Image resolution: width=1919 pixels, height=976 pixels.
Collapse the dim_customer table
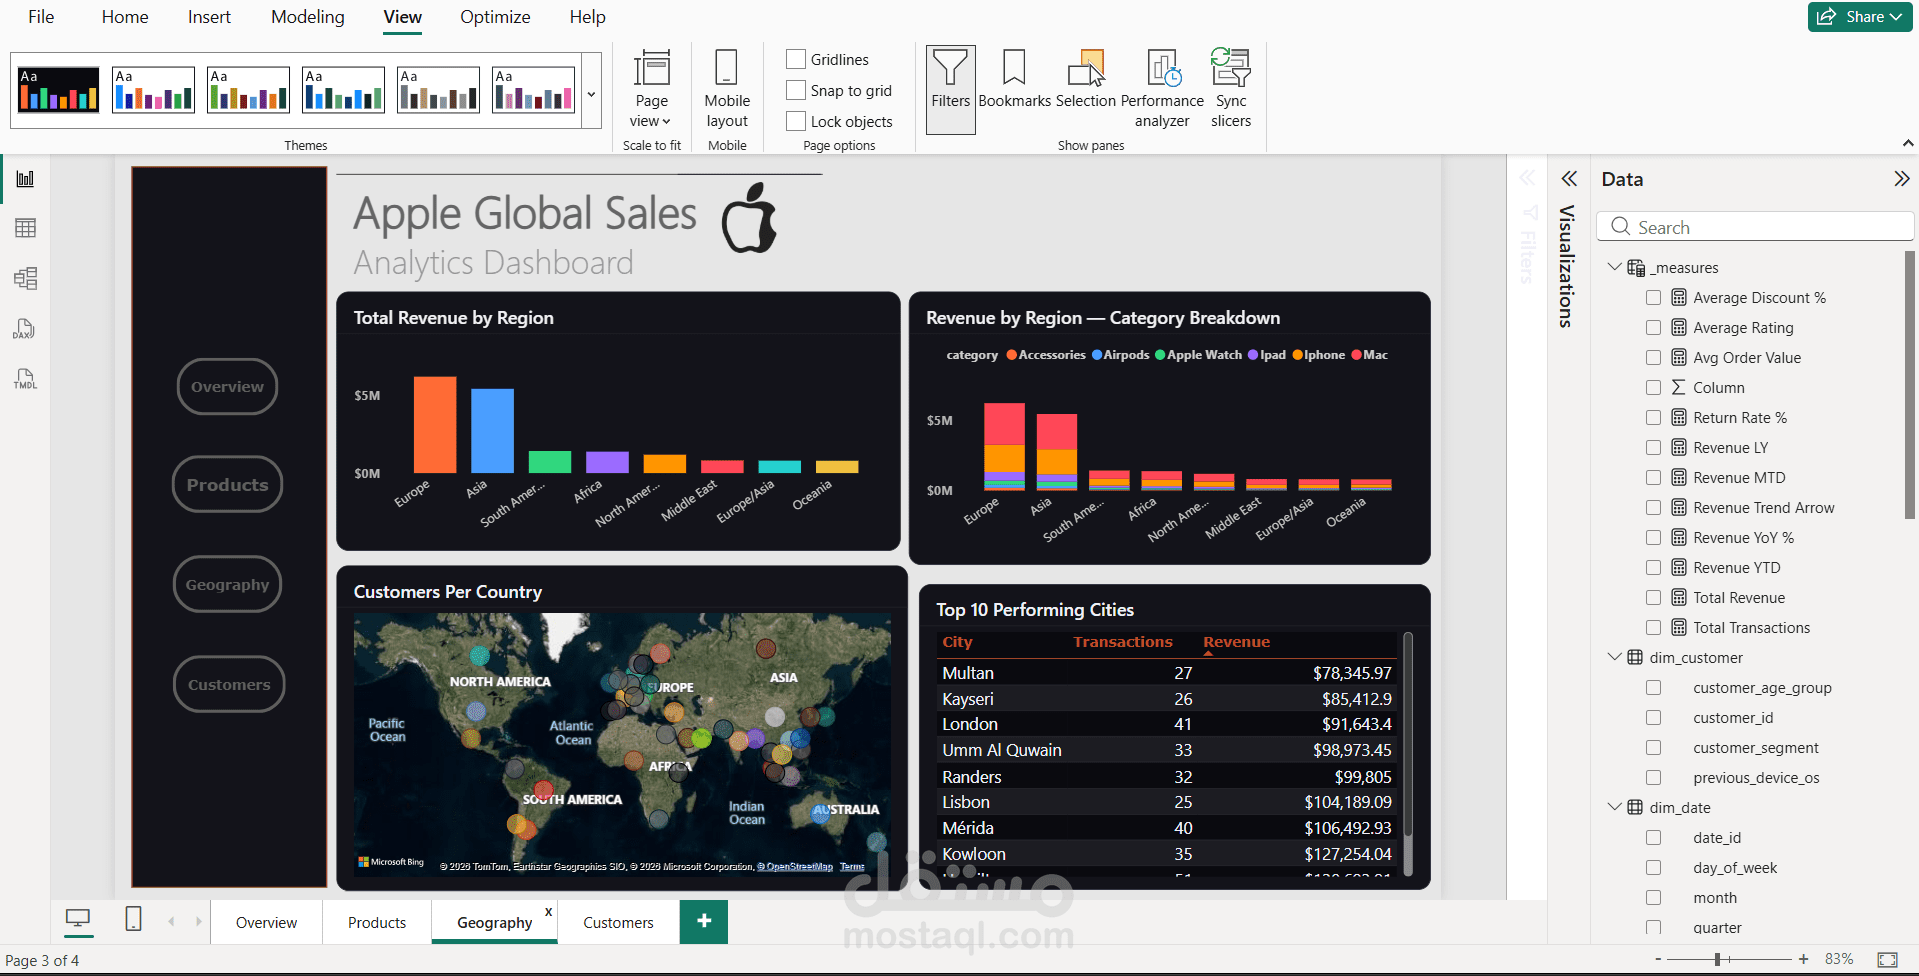coord(1614,657)
